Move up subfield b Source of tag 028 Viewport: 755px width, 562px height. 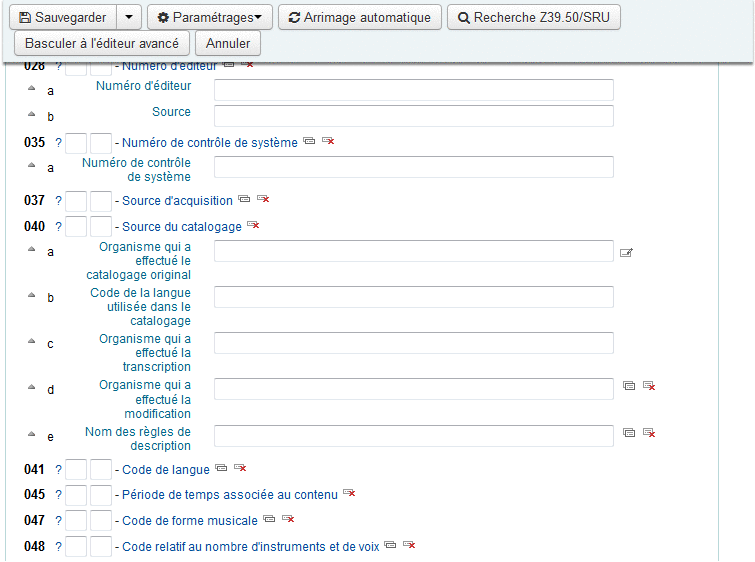point(31,114)
